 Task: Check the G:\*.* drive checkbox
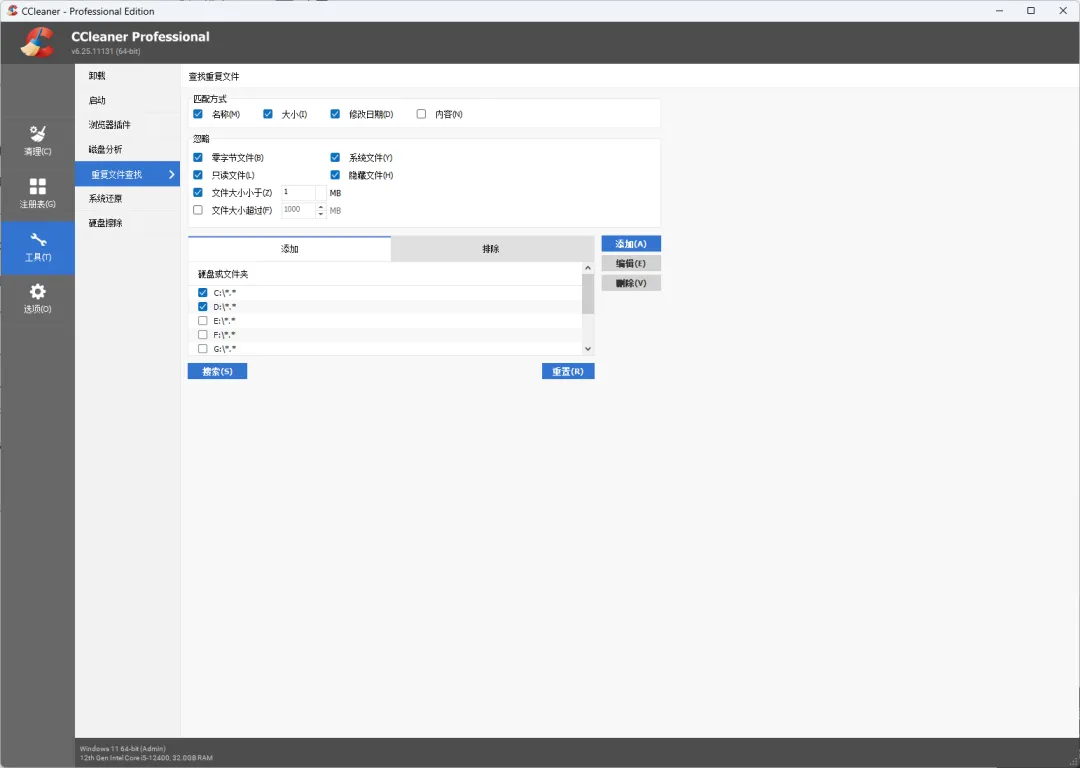click(x=202, y=349)
